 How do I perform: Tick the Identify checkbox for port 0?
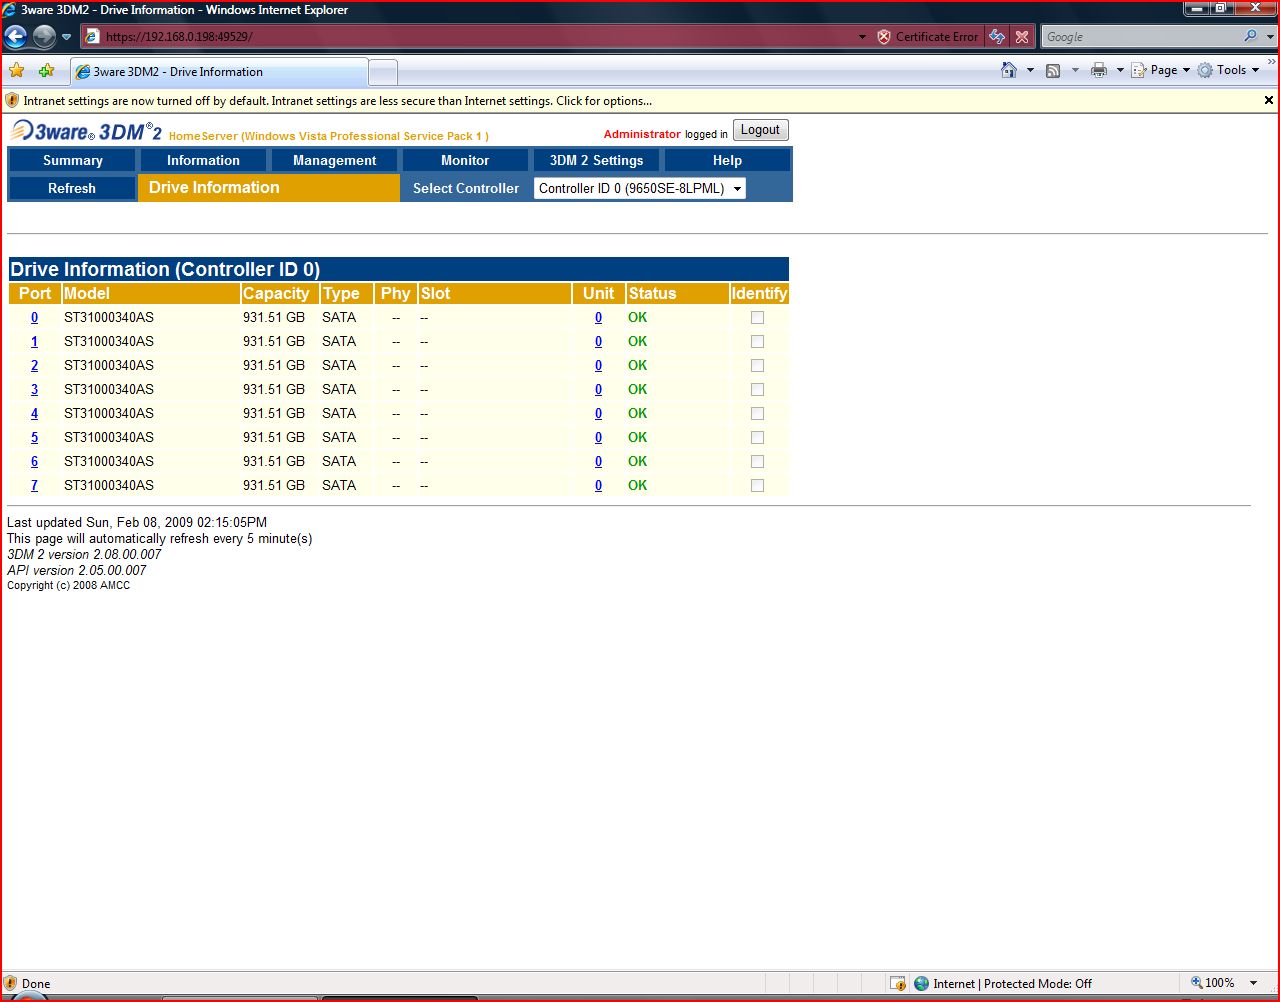[757, 317]
